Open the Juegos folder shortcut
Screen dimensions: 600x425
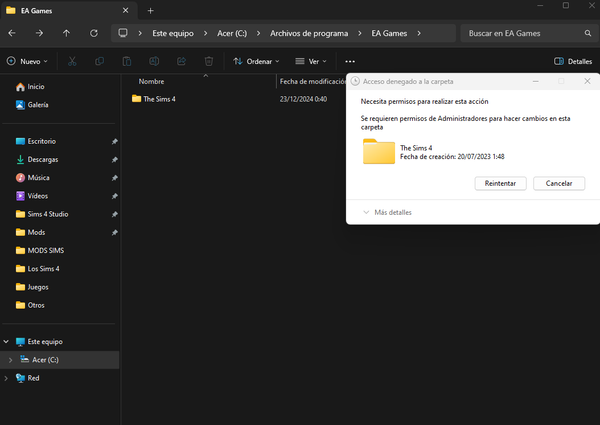(x=32, y=287)
